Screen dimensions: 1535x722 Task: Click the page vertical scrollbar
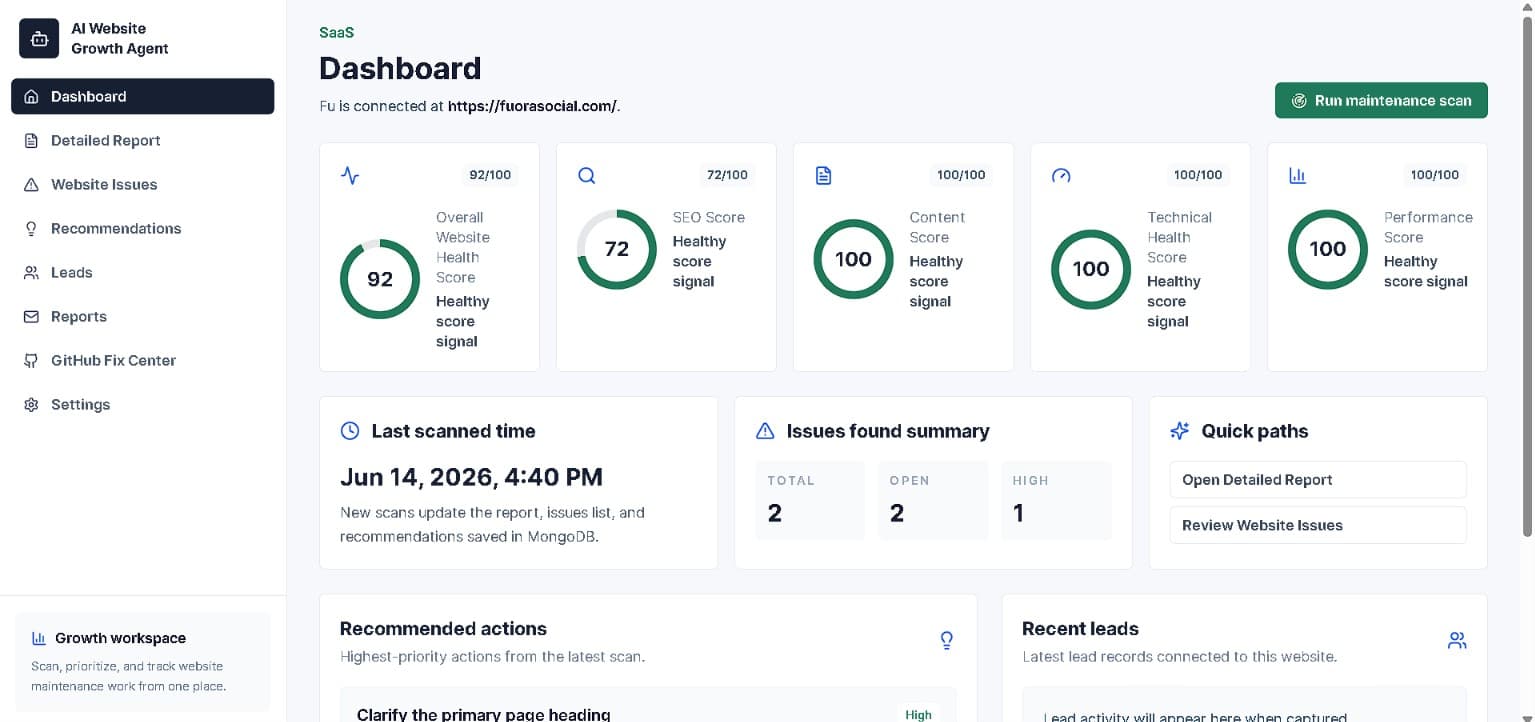1527,275
